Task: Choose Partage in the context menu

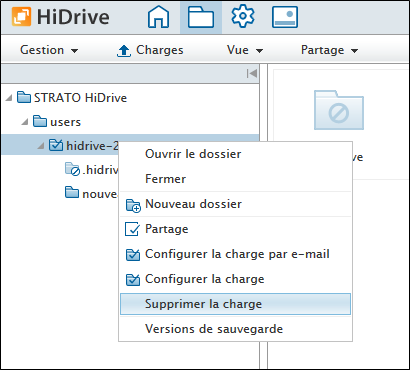Action: 235,229
